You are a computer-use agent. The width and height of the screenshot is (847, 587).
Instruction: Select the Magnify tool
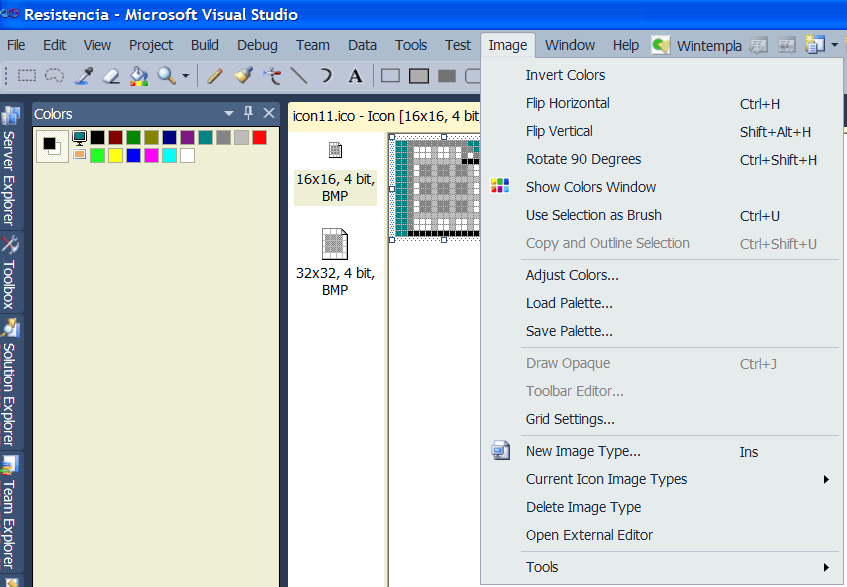tap(167, 76)
